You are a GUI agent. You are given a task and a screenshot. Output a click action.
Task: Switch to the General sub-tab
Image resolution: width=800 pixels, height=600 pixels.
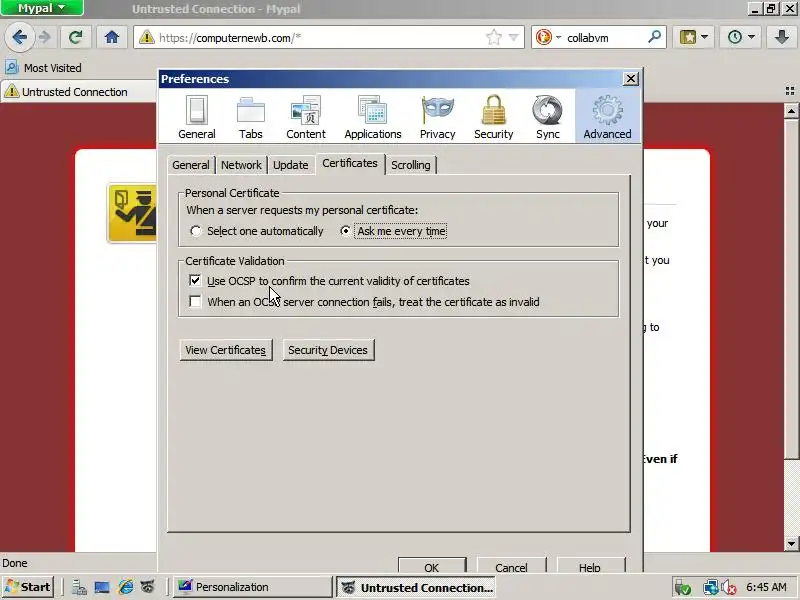click(191, 165)
